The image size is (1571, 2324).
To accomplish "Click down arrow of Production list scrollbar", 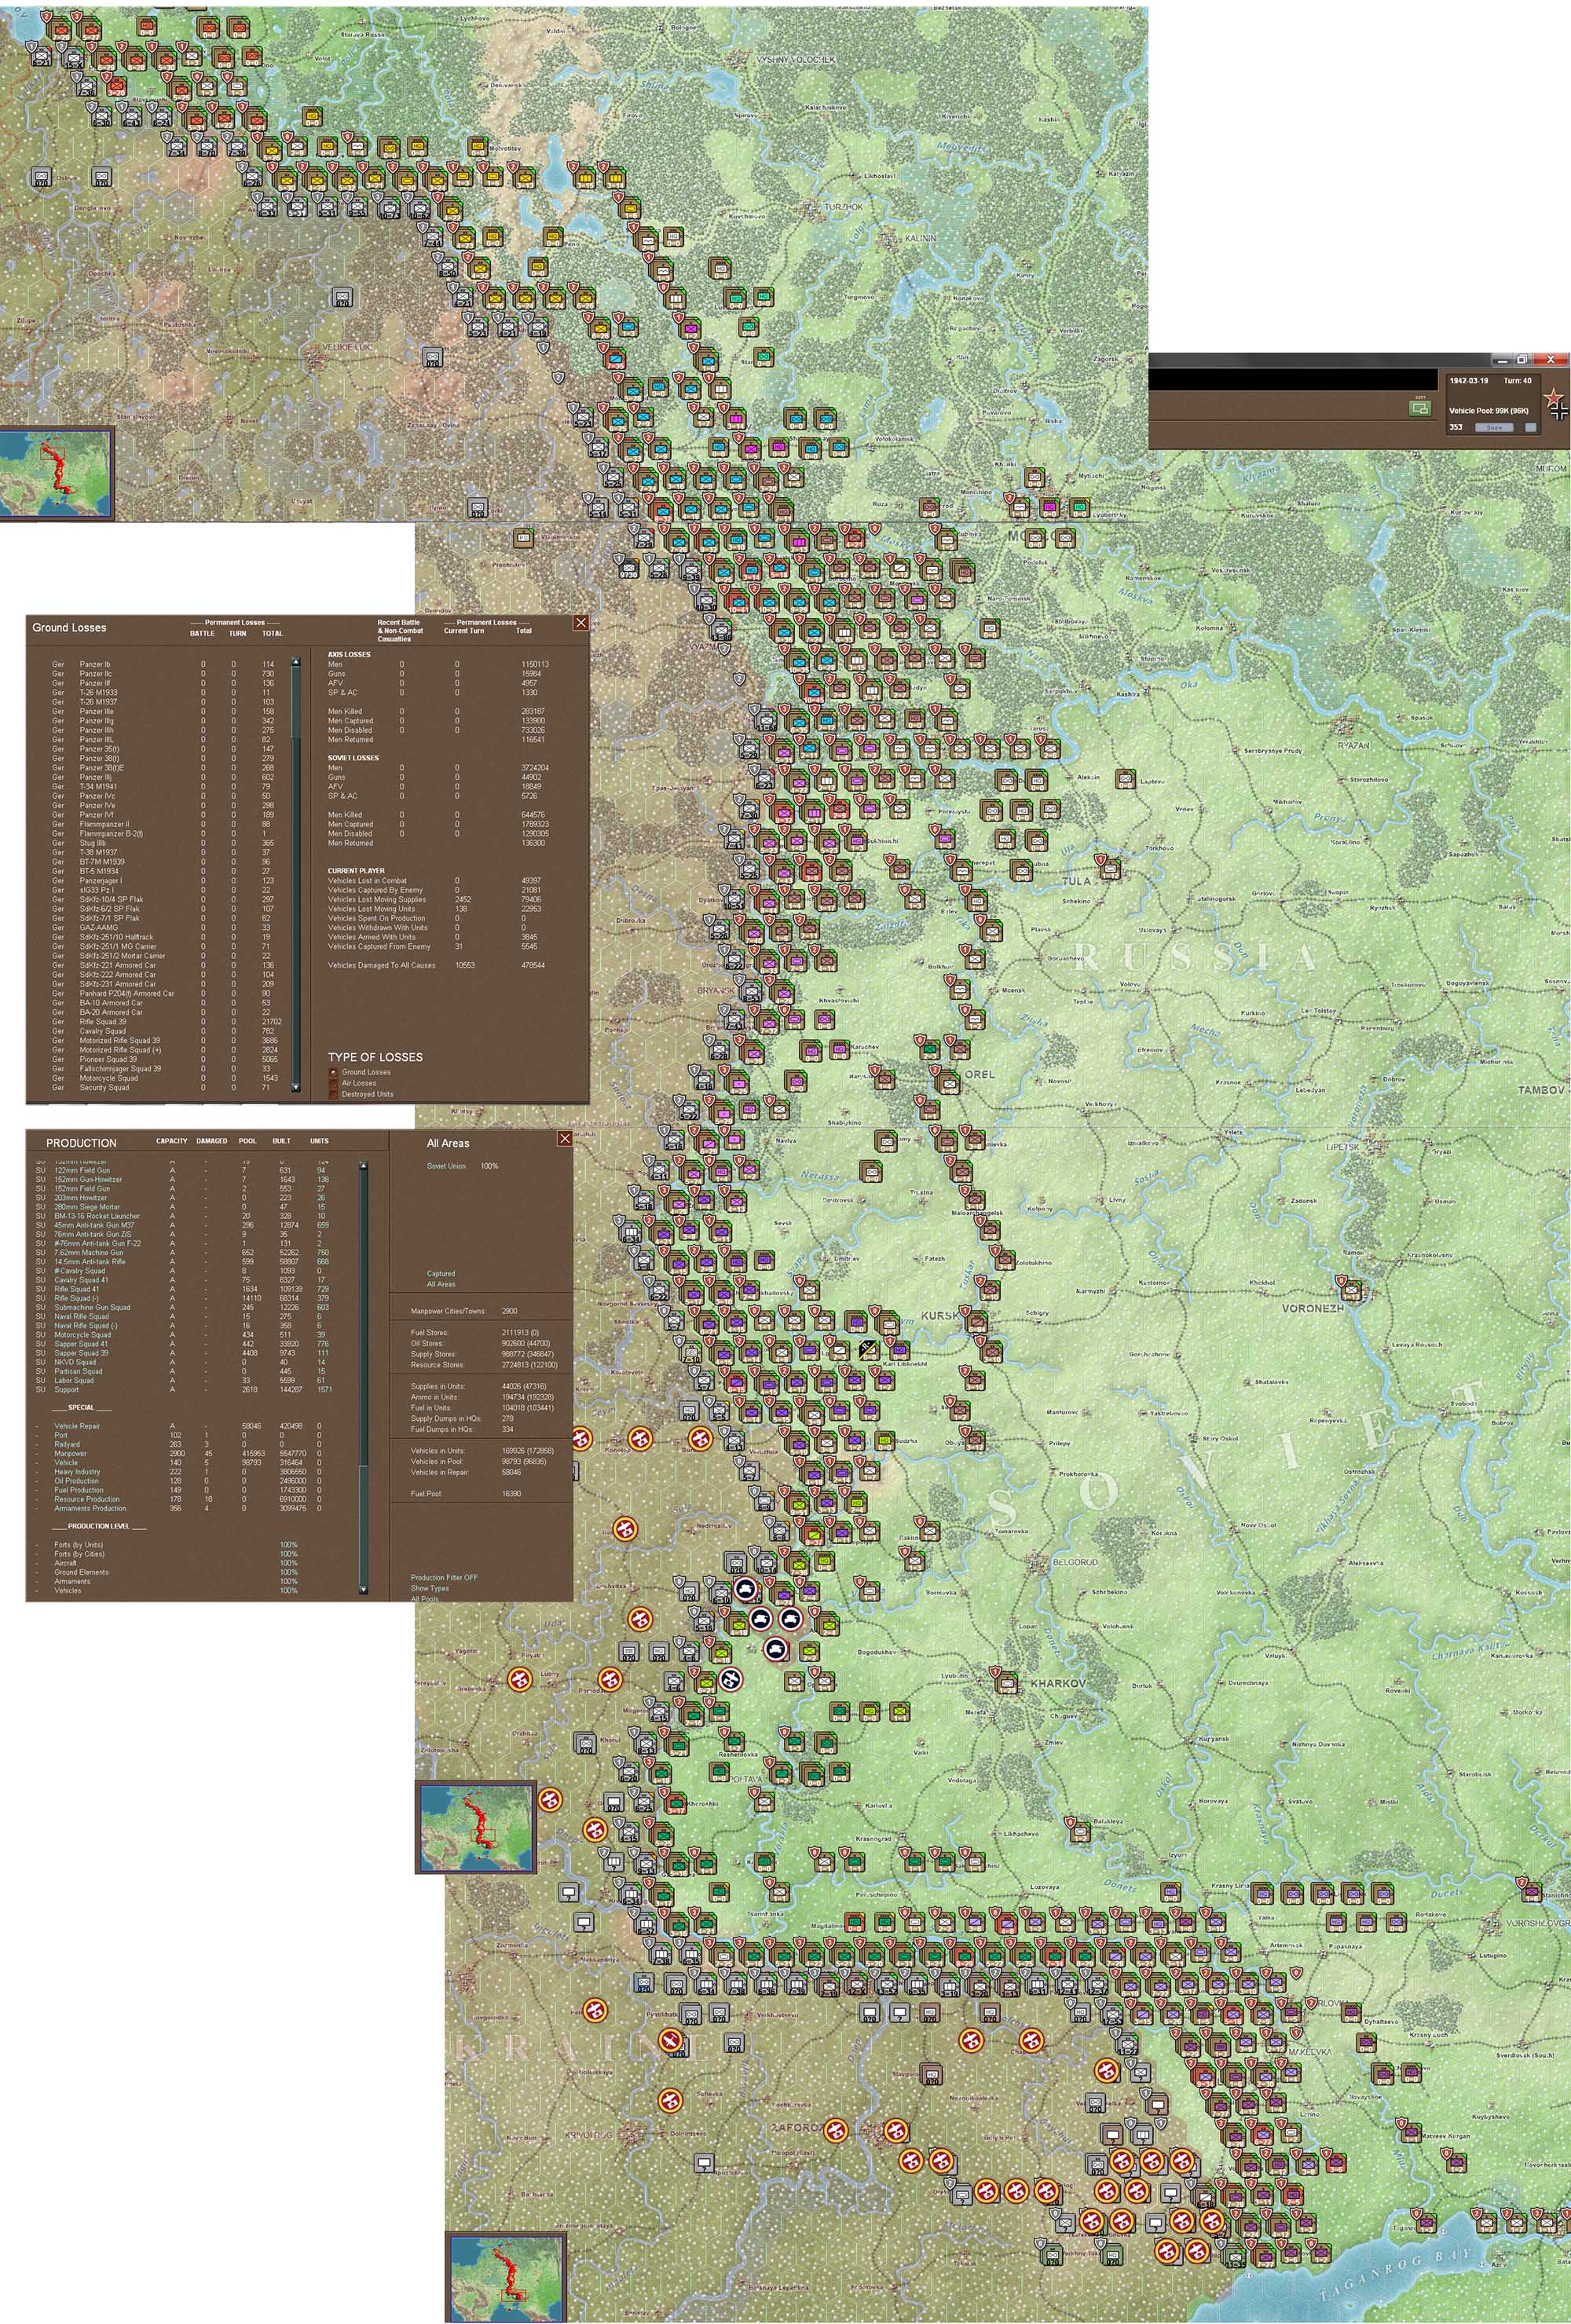I will [x=363, y=1589].
